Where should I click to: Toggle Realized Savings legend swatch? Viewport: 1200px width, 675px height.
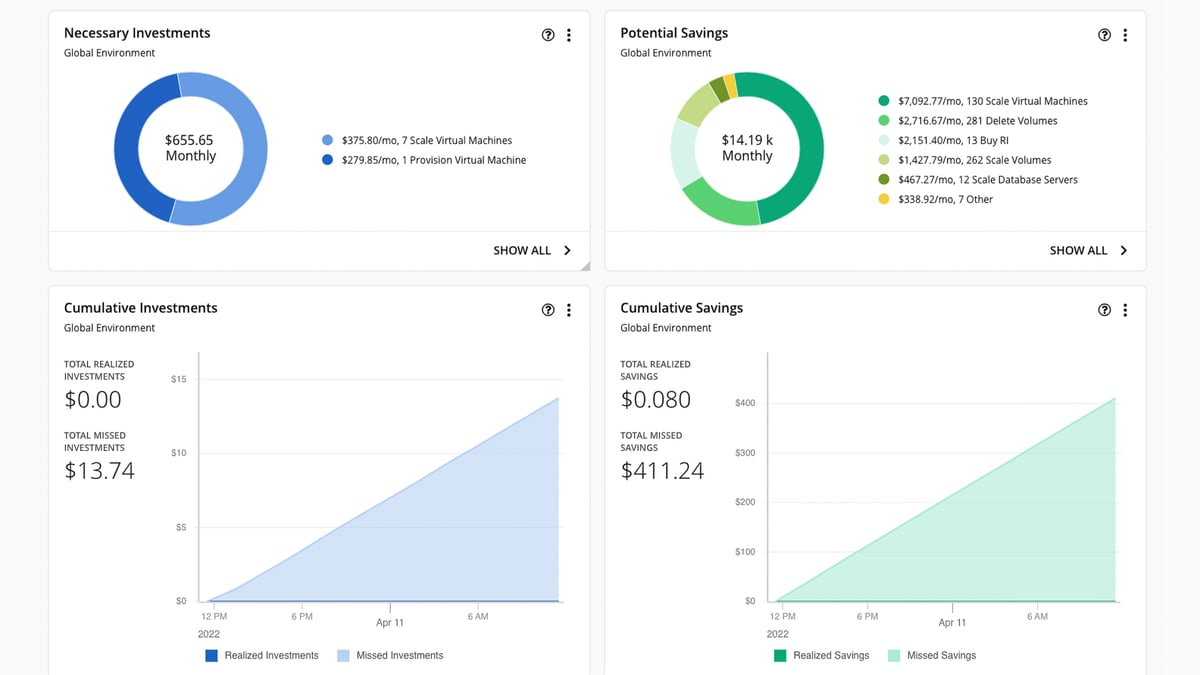pyautogui.click(x=780, y=656)
